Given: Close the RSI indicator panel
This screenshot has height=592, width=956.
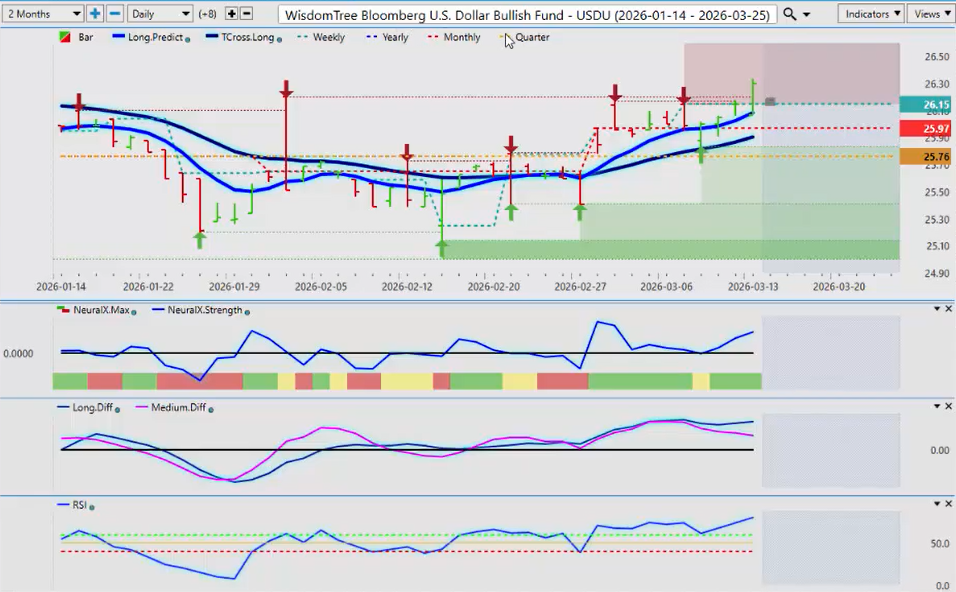Looking at the screenshot, I should pyautogui.click(x=948, y=505).
